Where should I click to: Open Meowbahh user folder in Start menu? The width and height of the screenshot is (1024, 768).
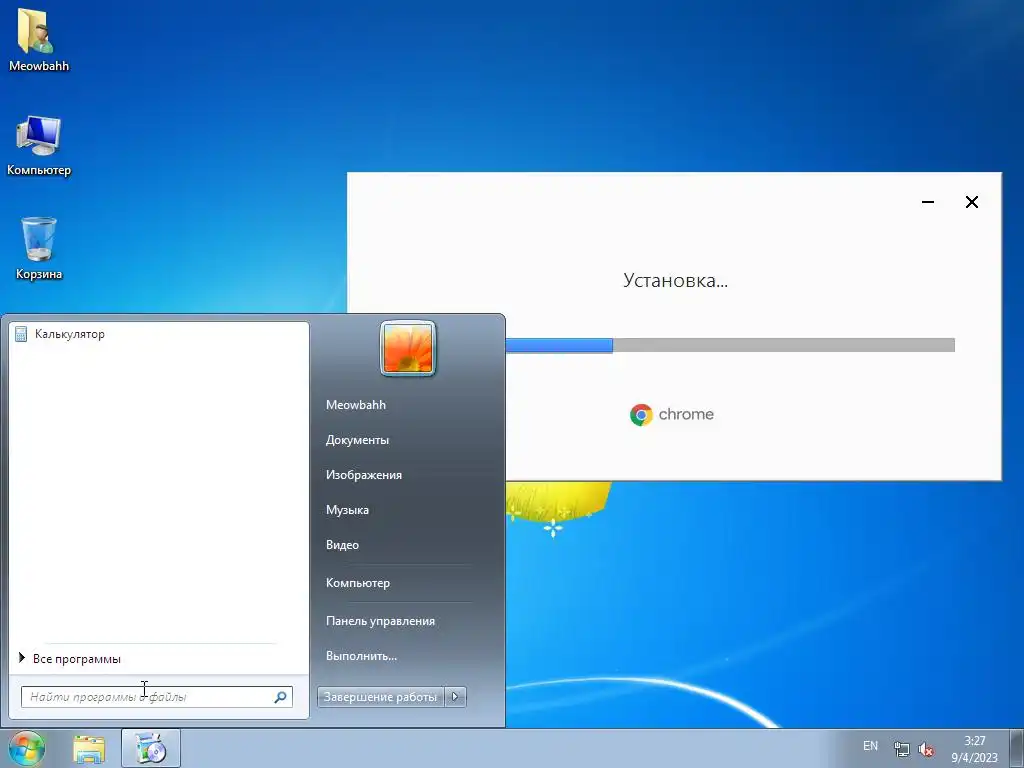pos(356,405)
